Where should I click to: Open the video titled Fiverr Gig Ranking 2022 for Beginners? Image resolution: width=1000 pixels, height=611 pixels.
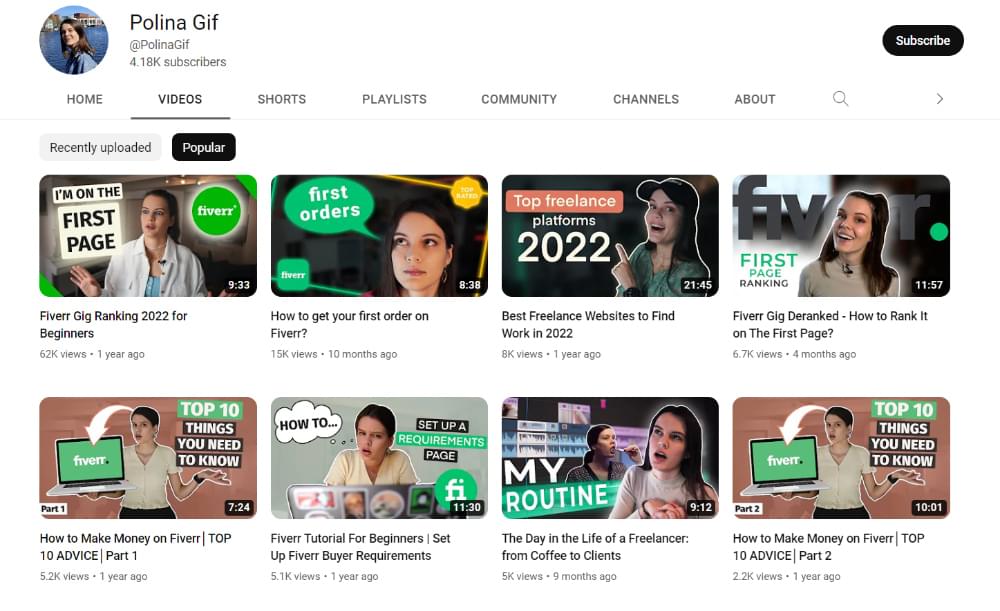click(147, 235)
